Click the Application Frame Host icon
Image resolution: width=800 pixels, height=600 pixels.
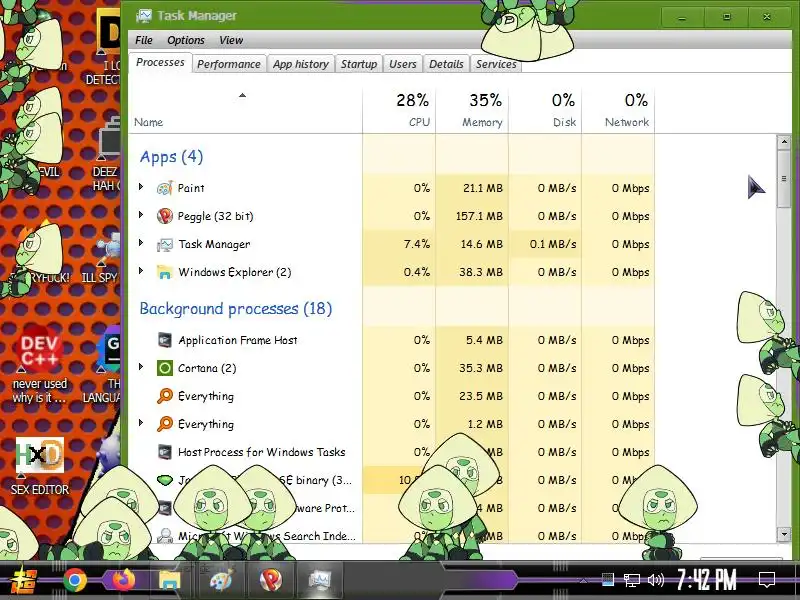pos(165,340)
